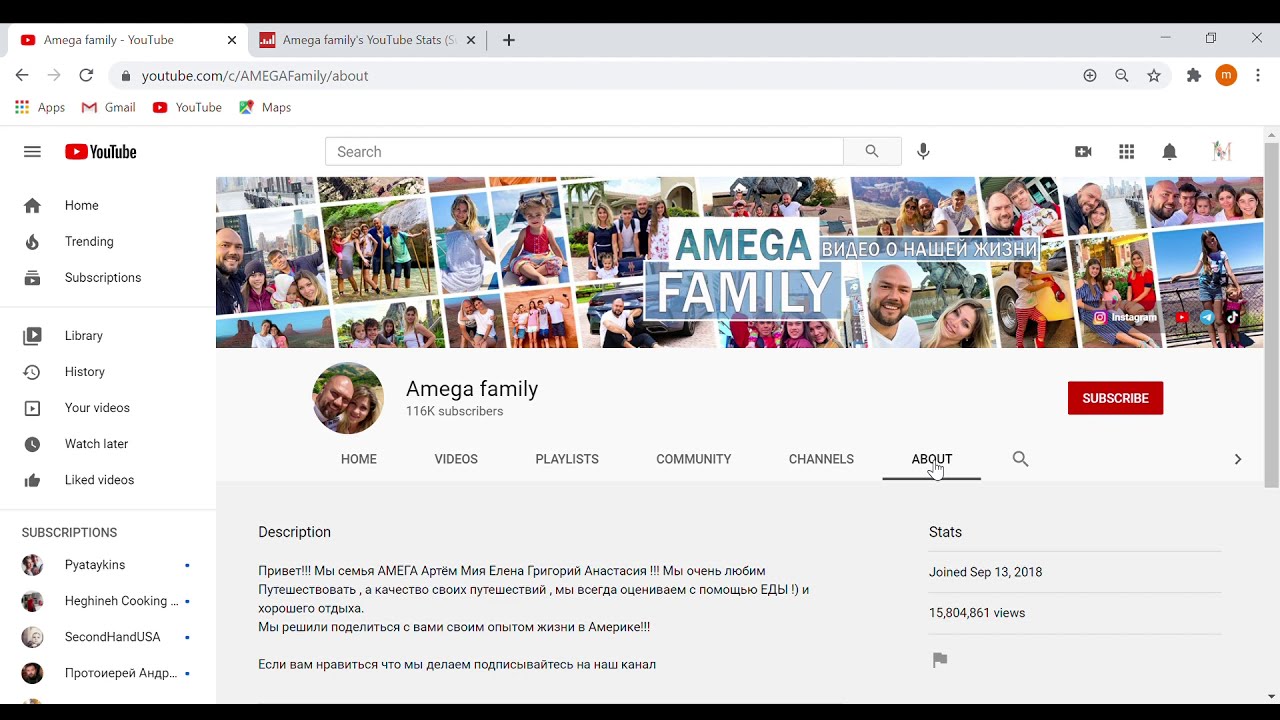
Task: Click the 15,804,861 views stat
Action: (x=977, y=613)
